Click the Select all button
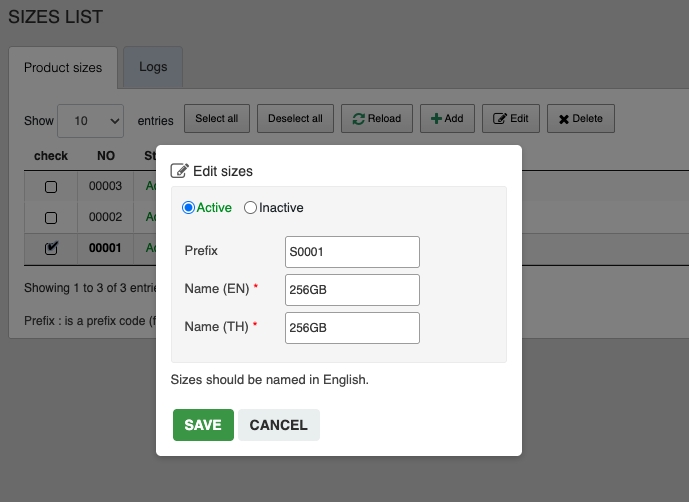Viewport: 689px width, 502px height. [x=217, y=119]
